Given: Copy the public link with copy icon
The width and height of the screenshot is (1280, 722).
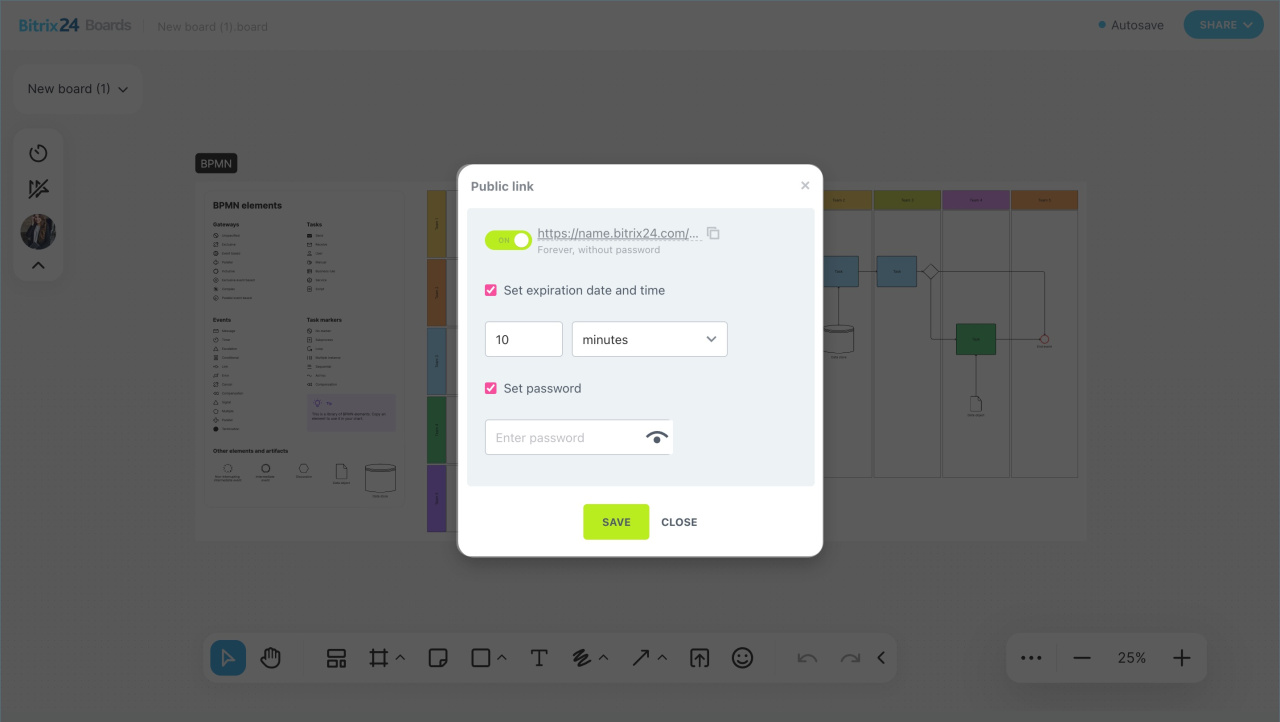Looking at the screenshot, I should (x=713, y=233).
